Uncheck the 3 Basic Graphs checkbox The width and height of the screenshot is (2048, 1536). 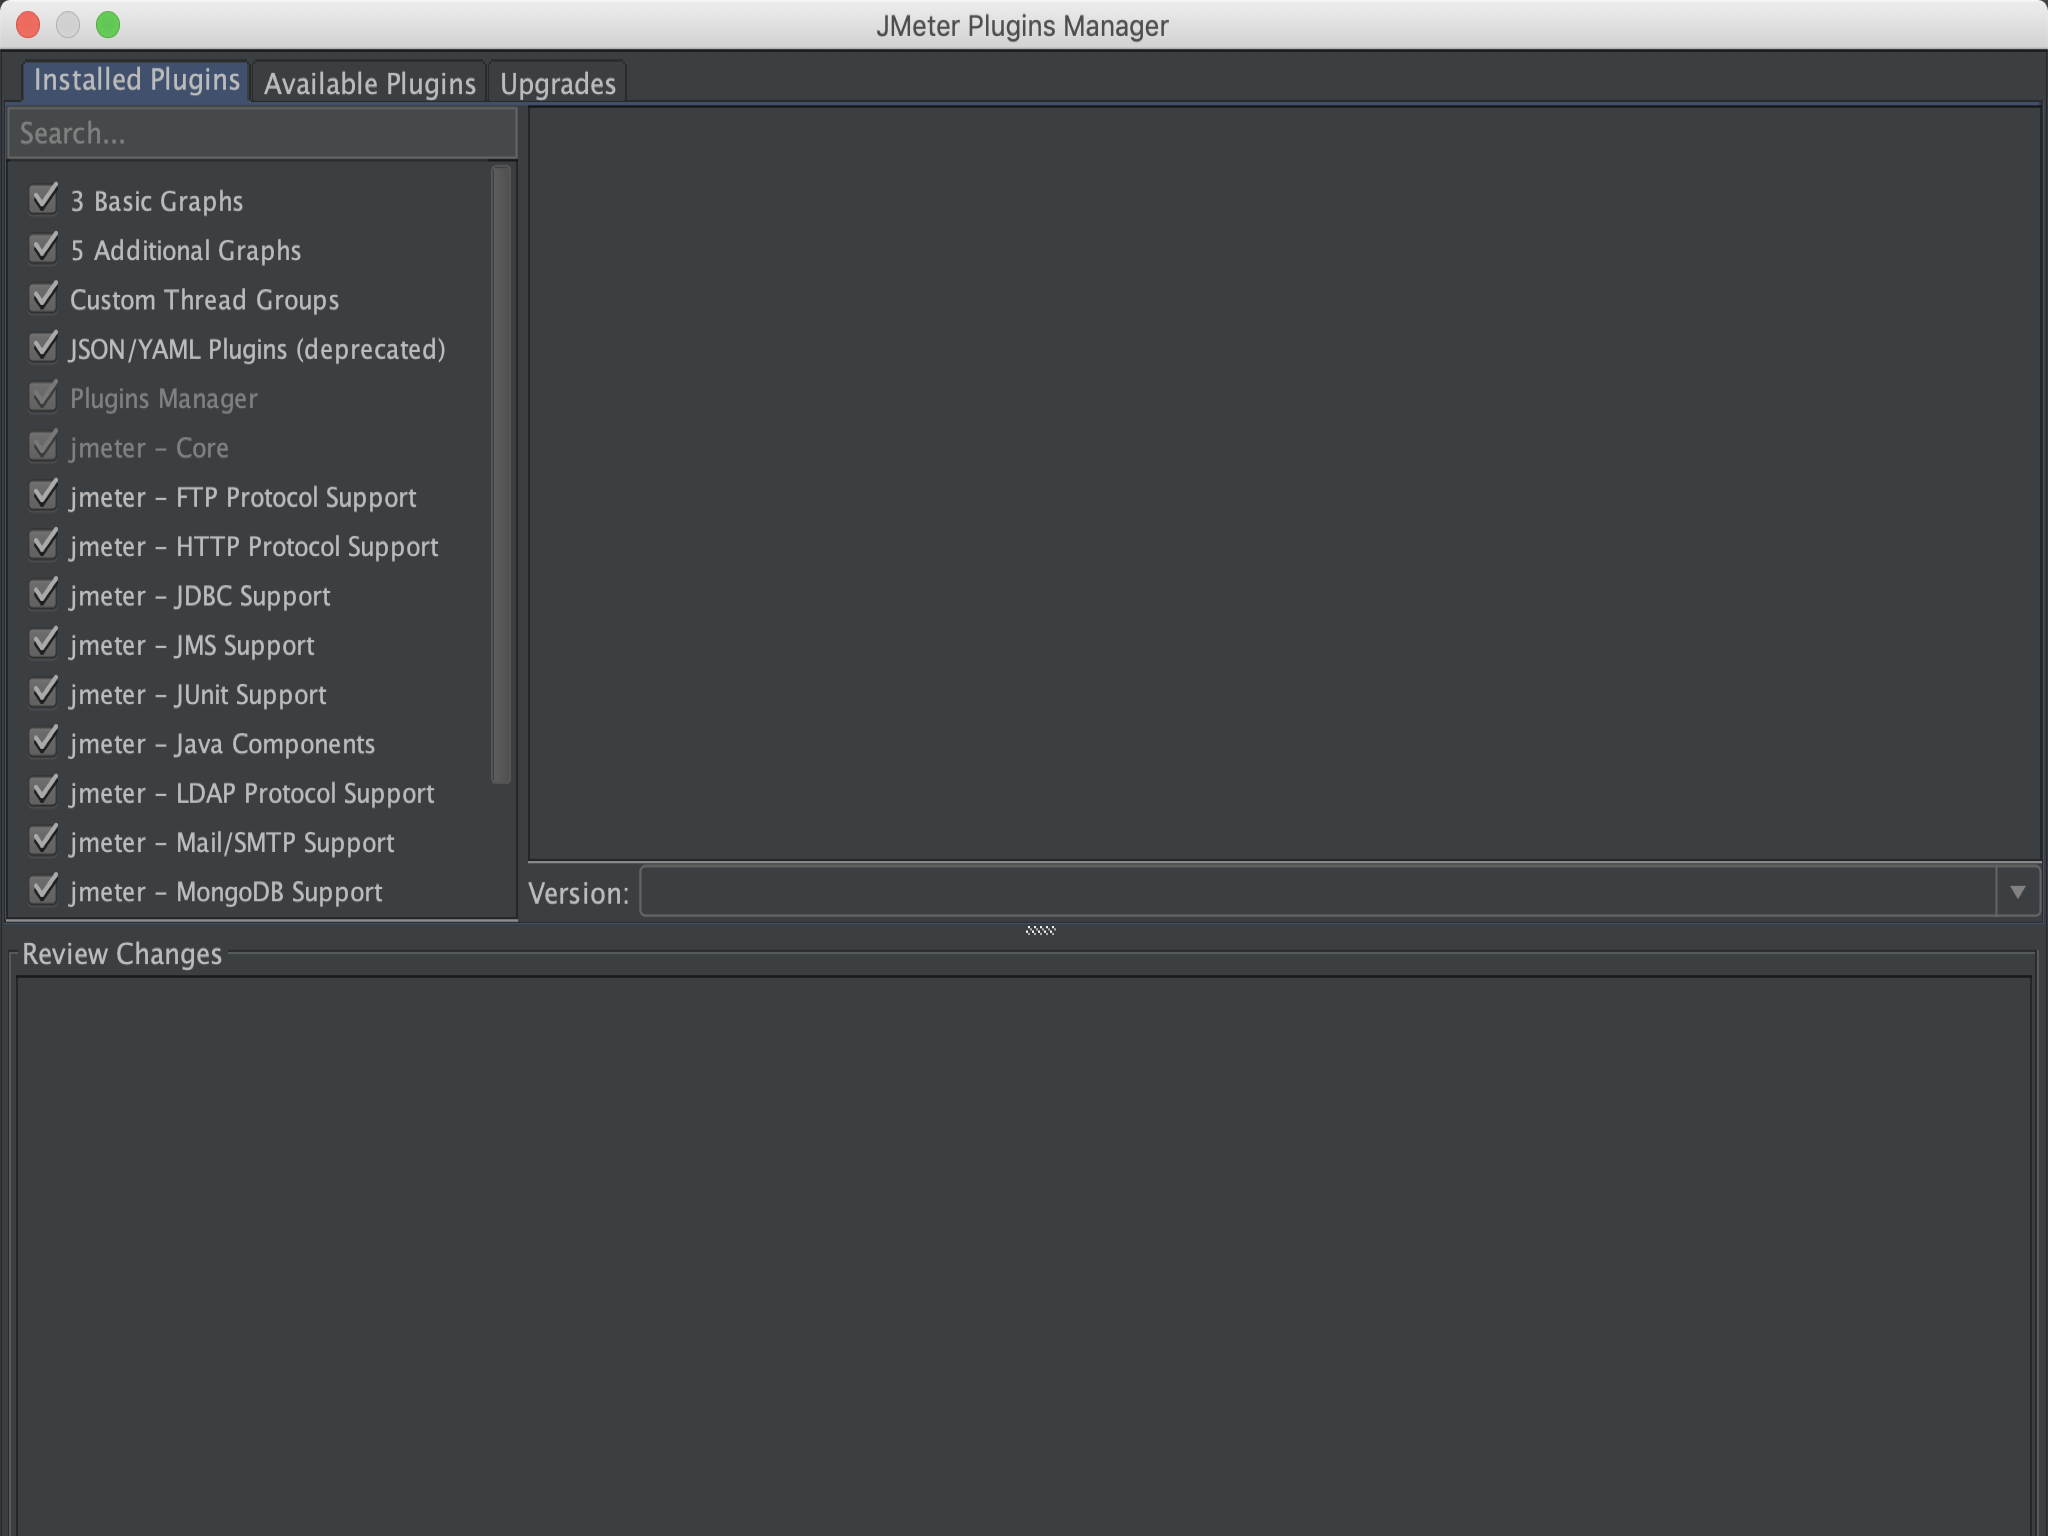pyautogui.click(x=43, y=200)
